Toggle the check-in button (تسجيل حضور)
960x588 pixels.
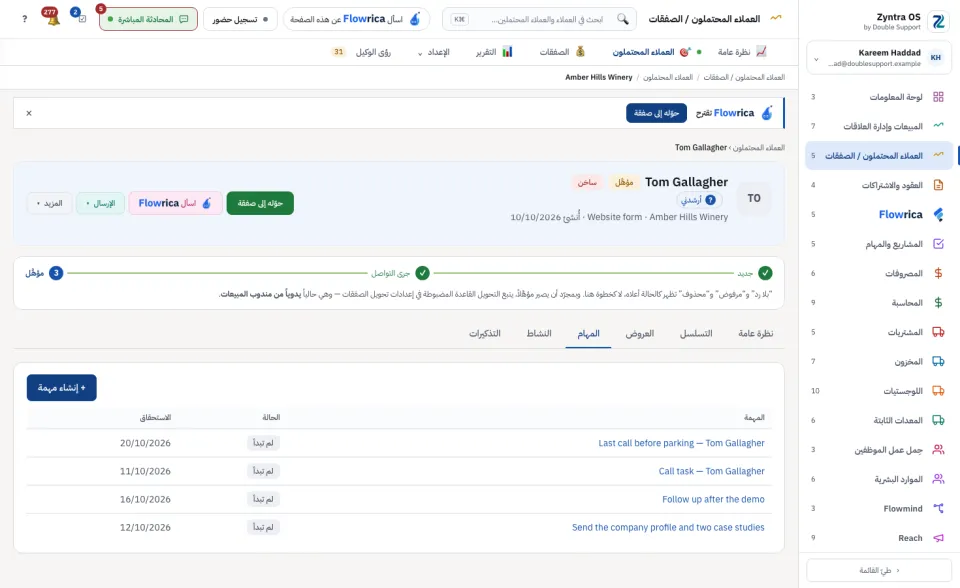point(240,19)
